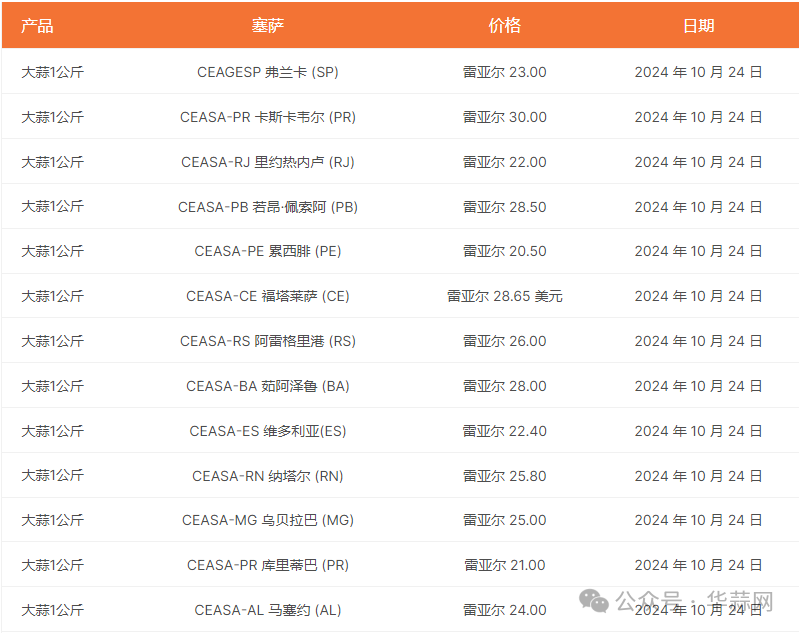Select the CEASA-AL 马塞约 (AL) cell
799x633 pixels.
click(x=268, y=610)
